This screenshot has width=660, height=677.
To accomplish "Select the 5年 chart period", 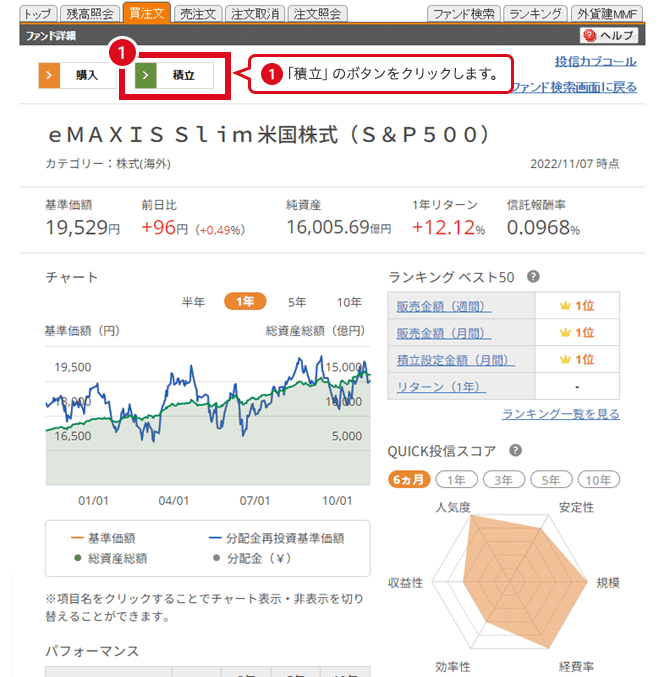I will tap(297, 302).
